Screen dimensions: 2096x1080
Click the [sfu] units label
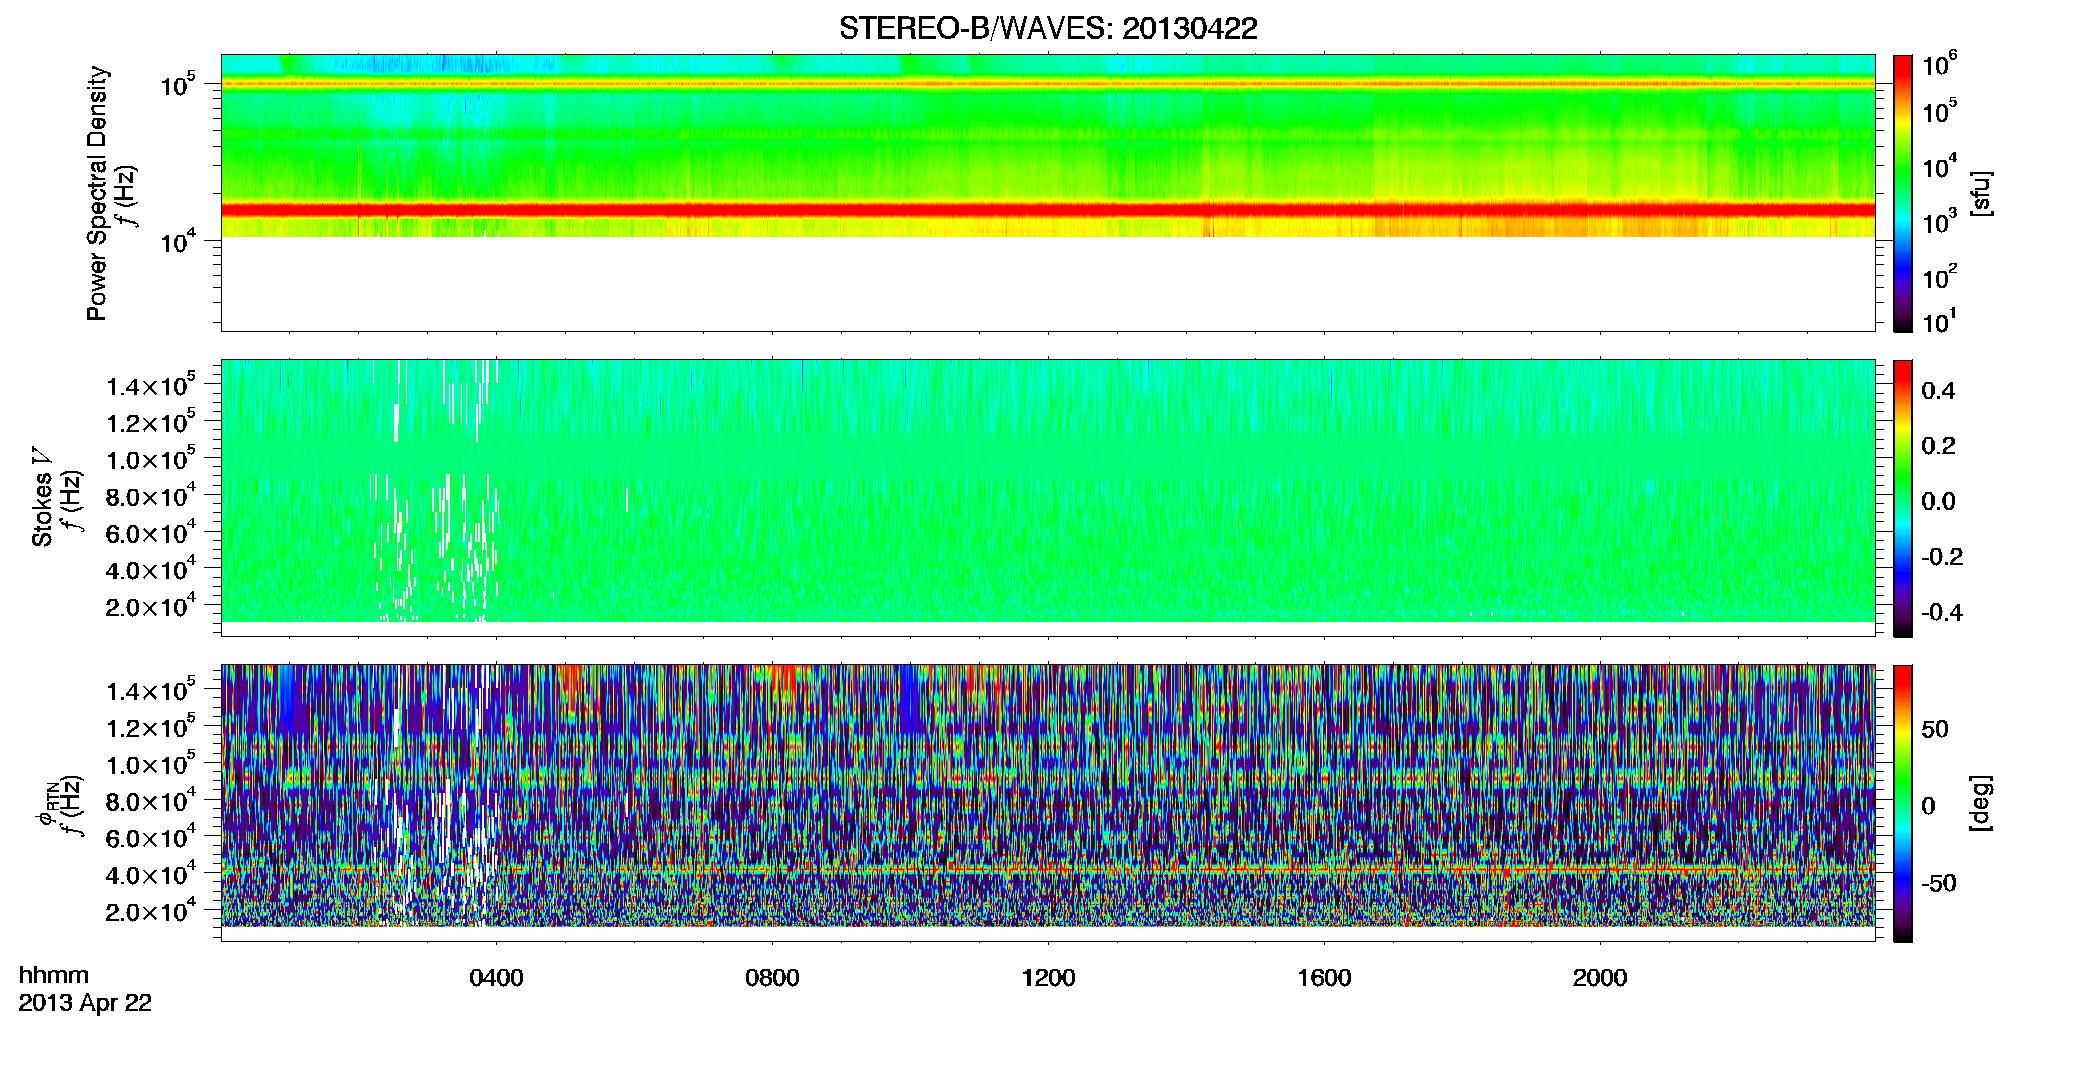[x=1980, y=193]
